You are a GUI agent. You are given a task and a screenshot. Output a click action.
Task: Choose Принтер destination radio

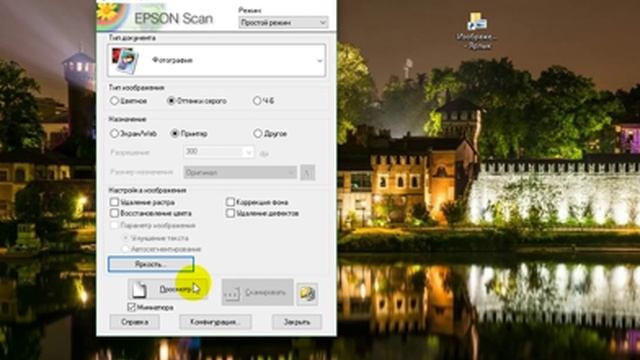(175, 133)
